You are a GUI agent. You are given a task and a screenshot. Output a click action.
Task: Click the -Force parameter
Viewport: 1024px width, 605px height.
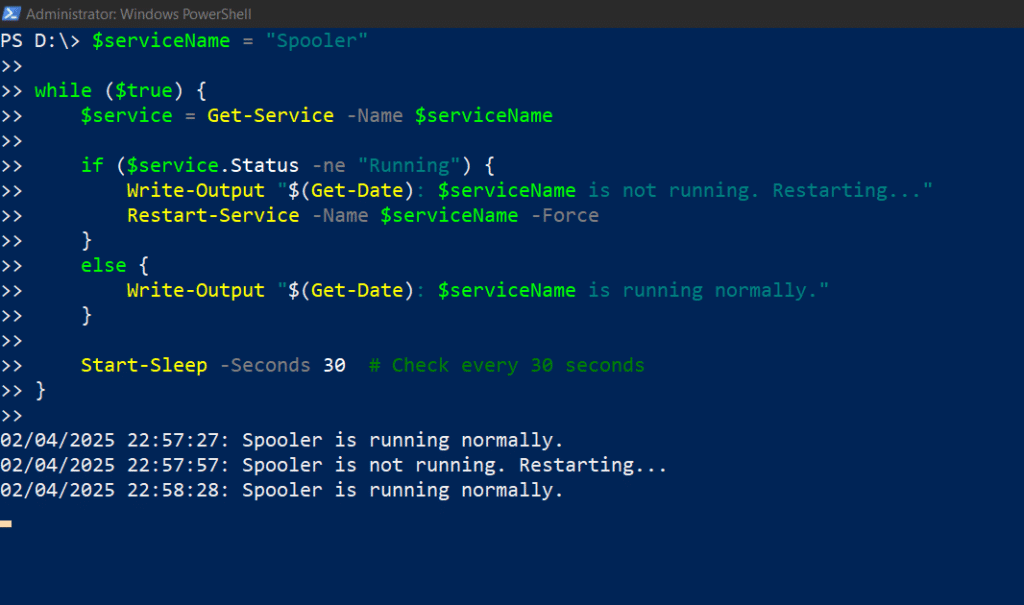coord(565,216)
